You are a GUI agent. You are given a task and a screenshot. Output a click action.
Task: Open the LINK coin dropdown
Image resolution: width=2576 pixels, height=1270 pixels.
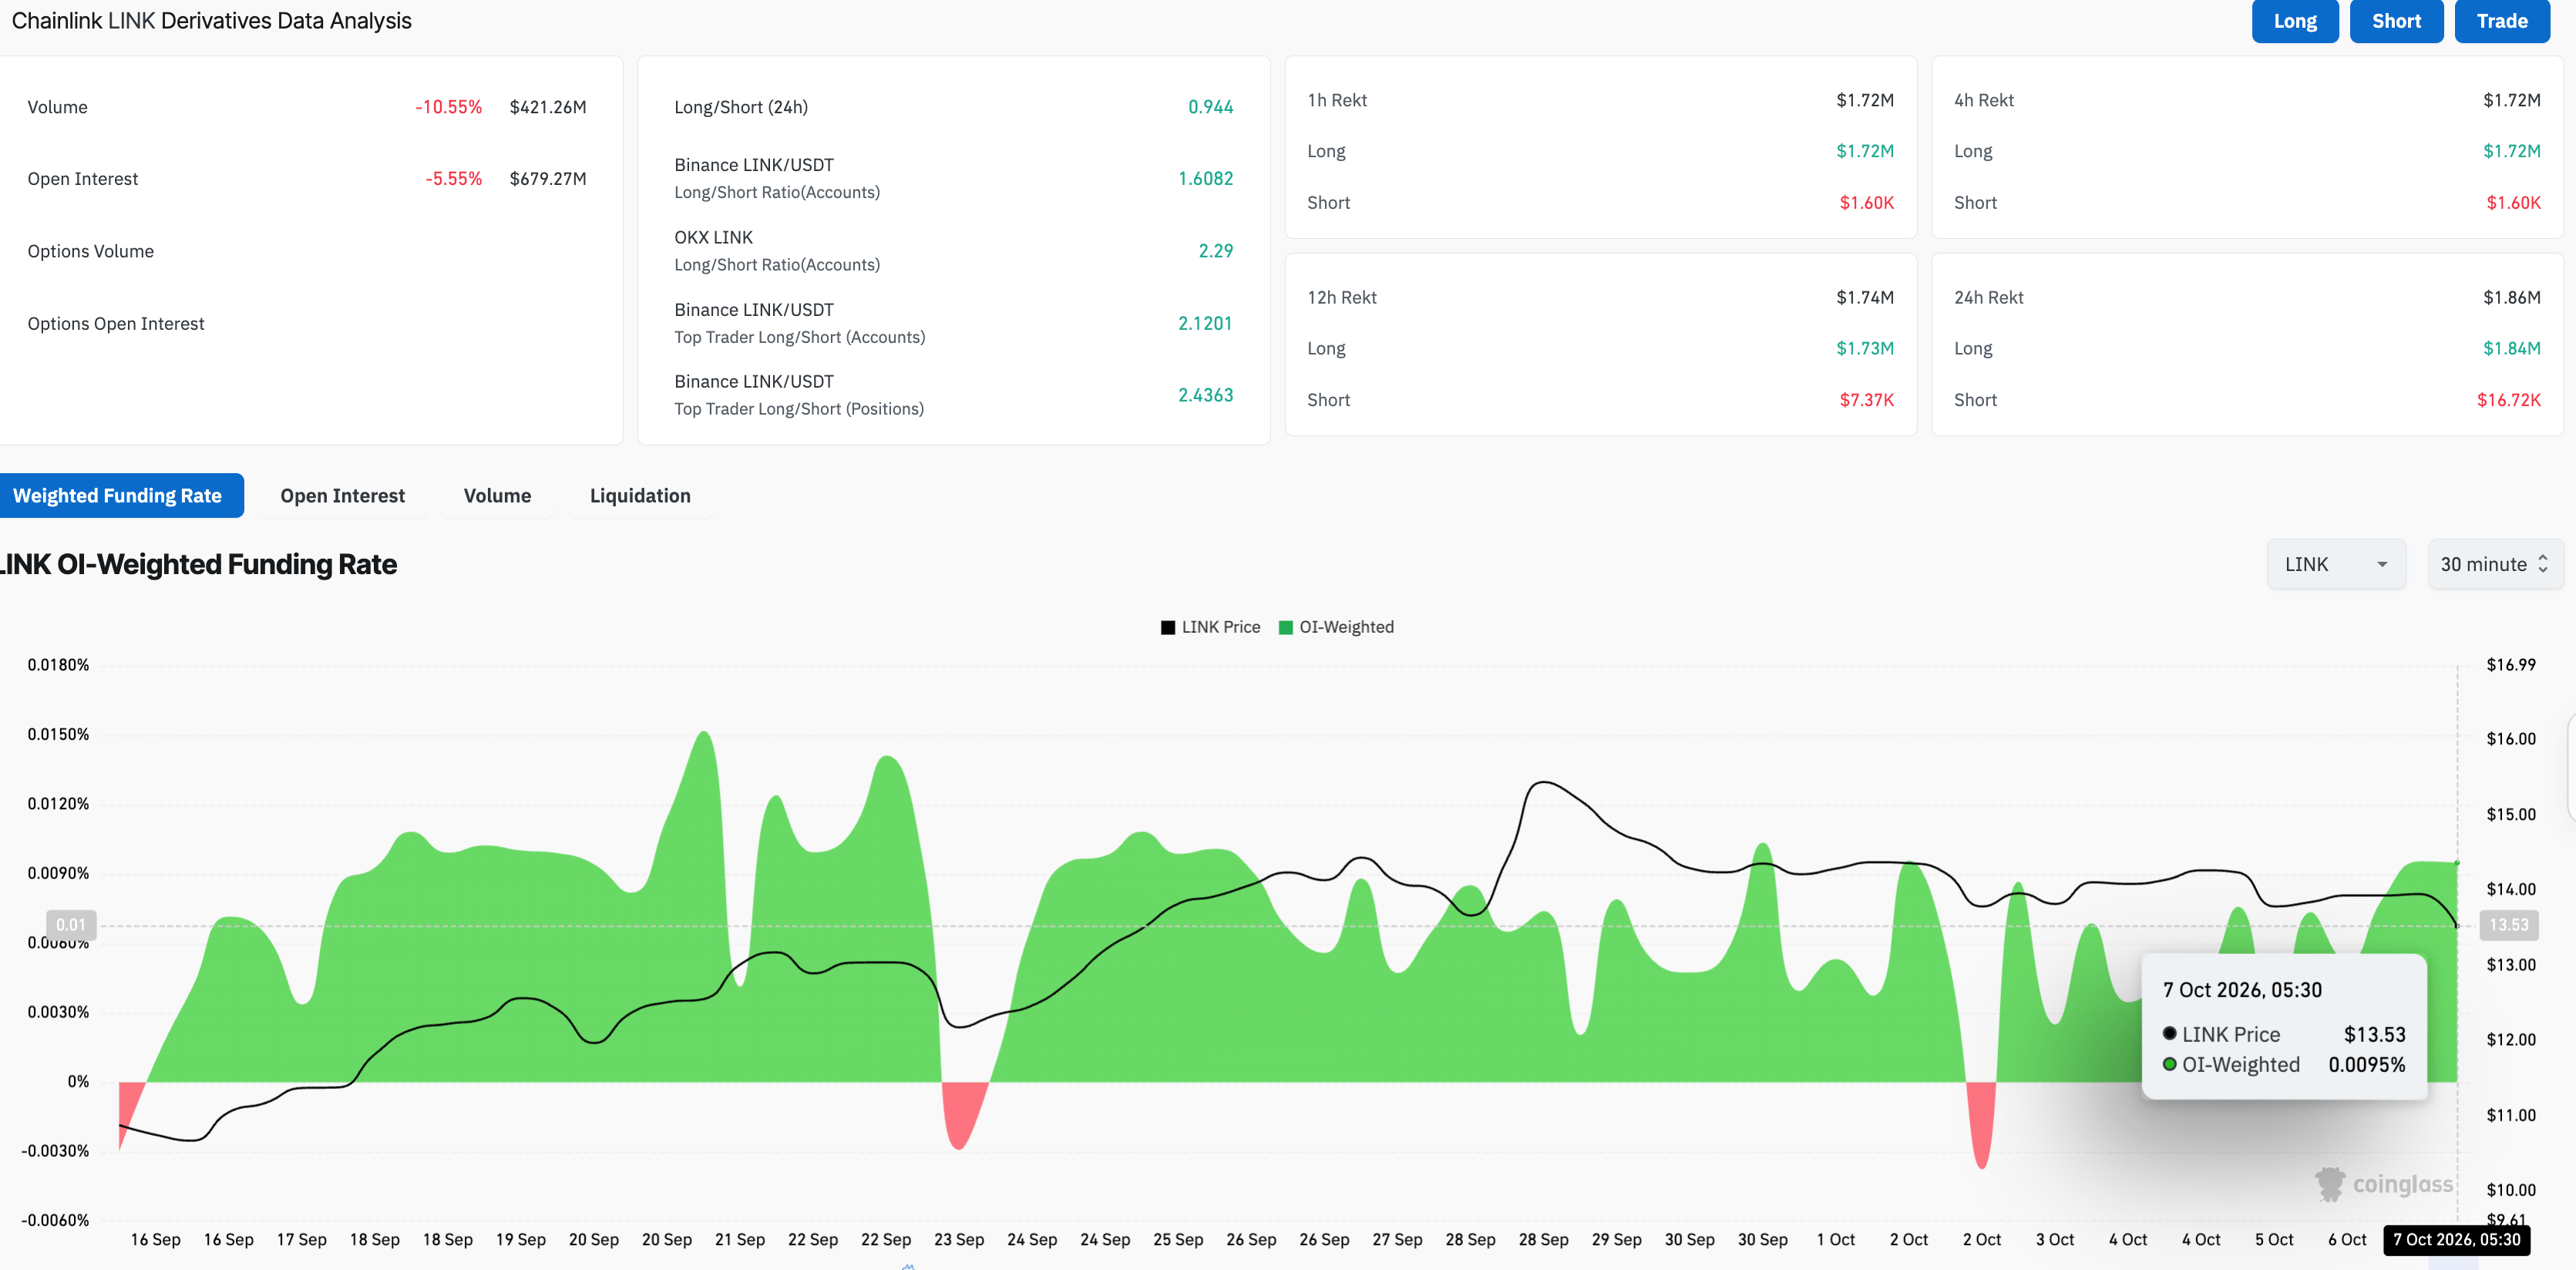pyautogui.click(x=2336, y=564)
